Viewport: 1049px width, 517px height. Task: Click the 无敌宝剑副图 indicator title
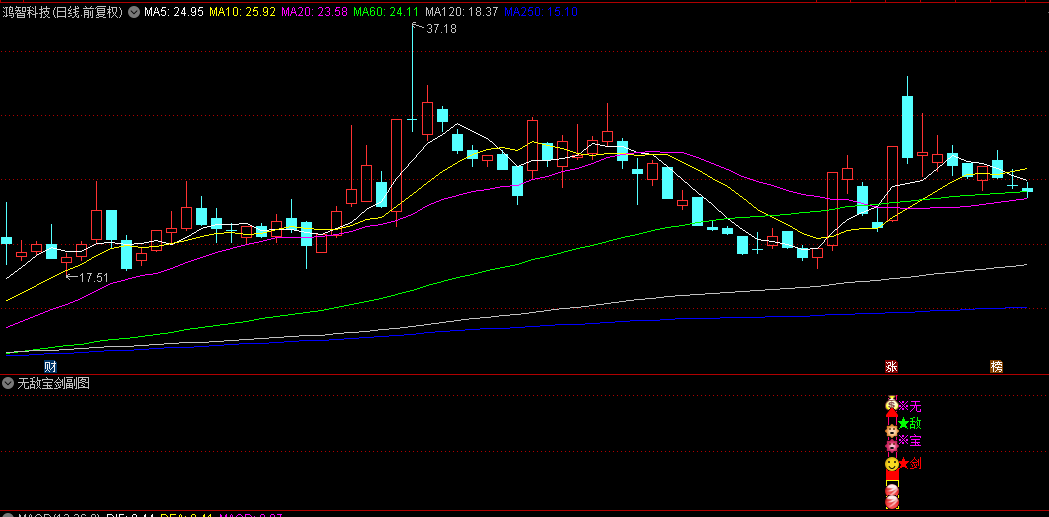pos(54,383)
